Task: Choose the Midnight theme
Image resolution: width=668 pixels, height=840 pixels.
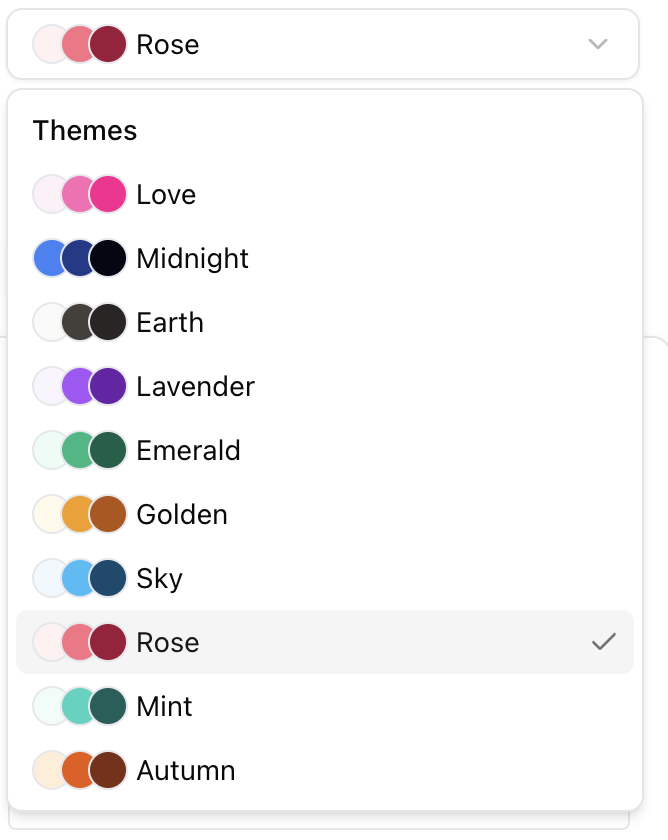Action: pyautogui.click(x=192, y=258)
